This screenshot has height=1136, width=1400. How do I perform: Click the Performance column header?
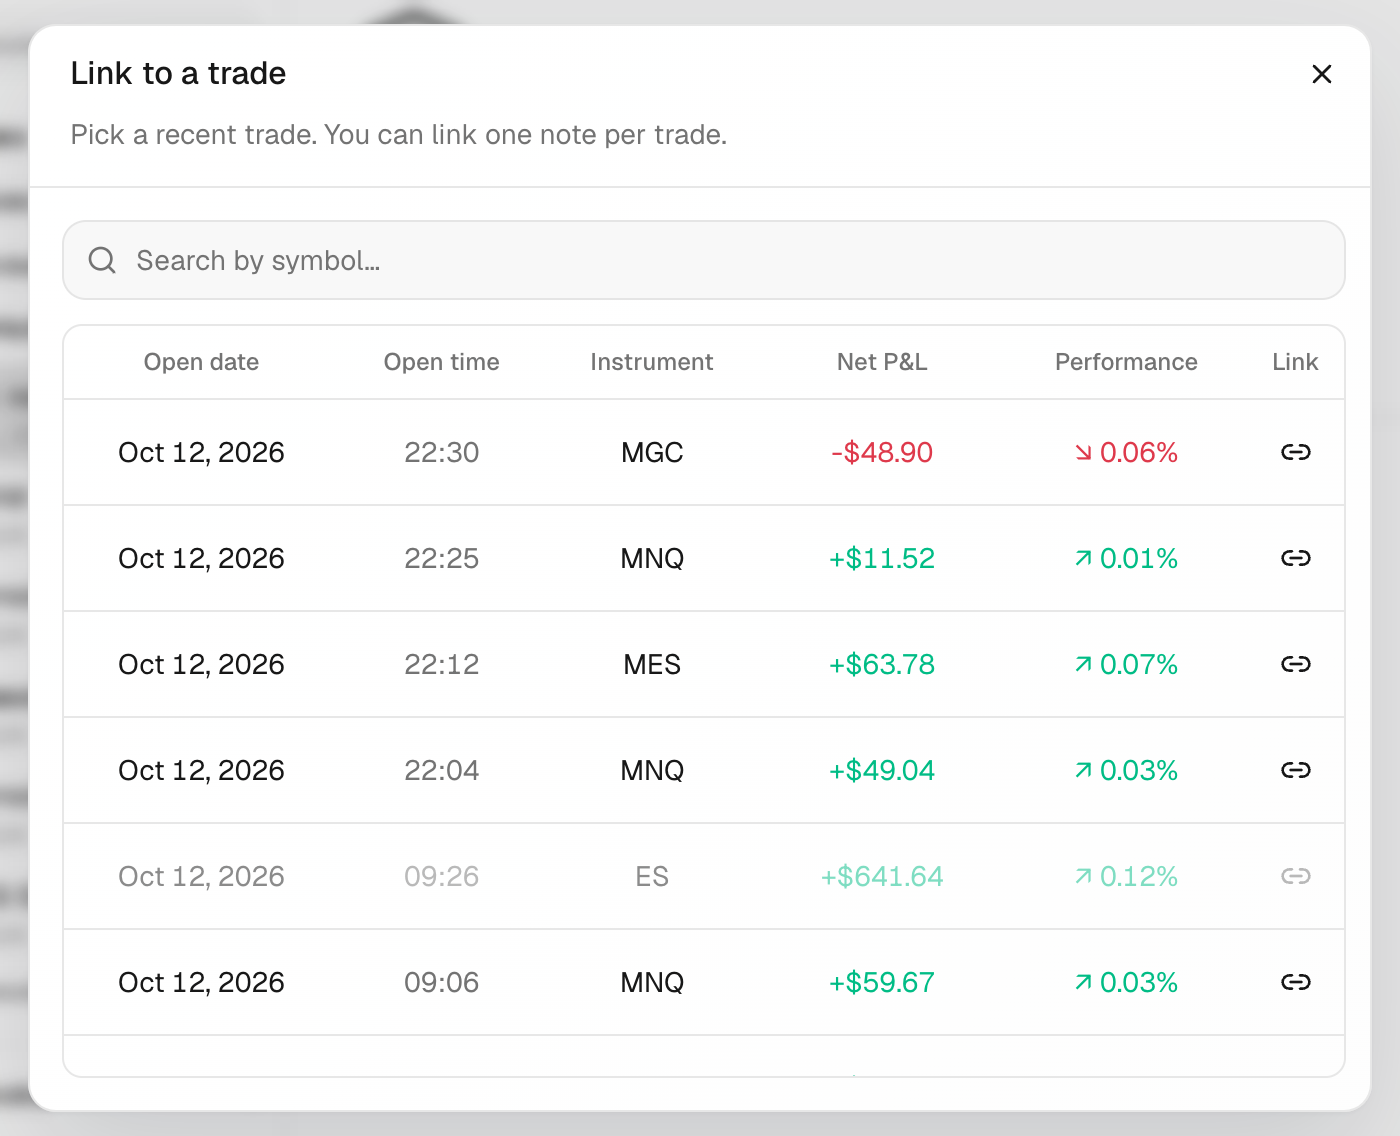click(1126, 362)
